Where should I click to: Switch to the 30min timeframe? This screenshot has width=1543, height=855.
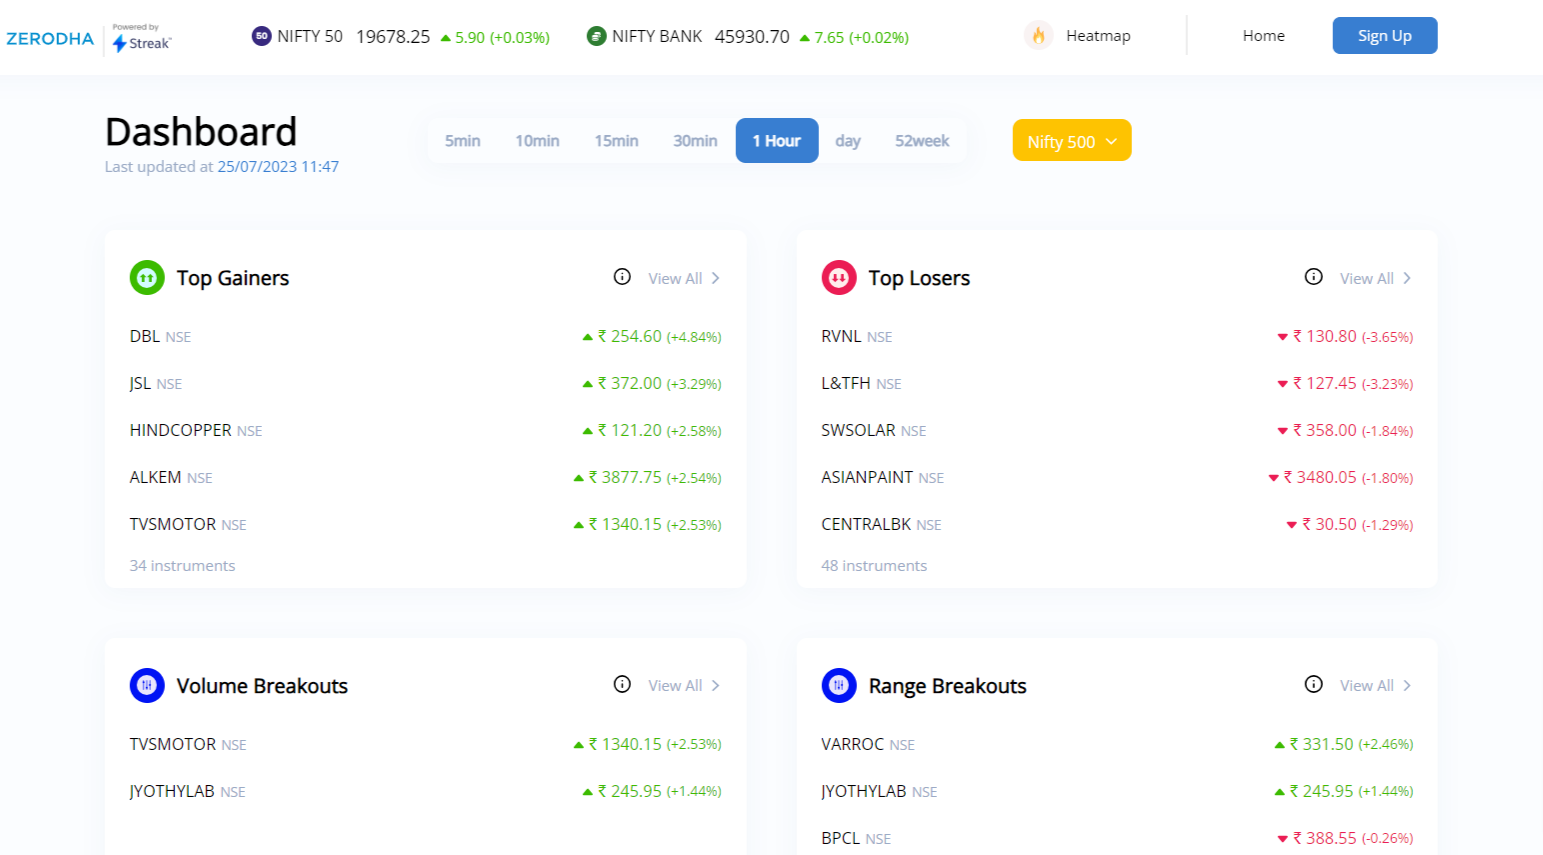(695, 141)
